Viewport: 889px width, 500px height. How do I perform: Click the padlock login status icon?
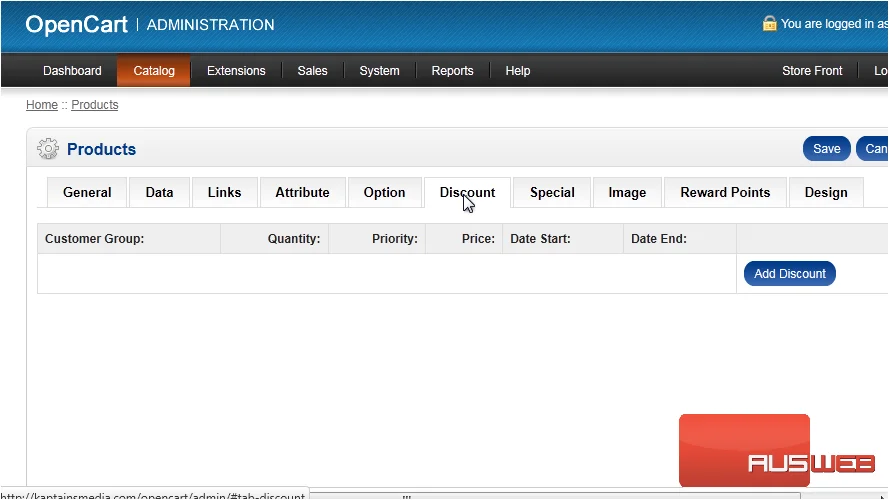(x=769, y=23)
